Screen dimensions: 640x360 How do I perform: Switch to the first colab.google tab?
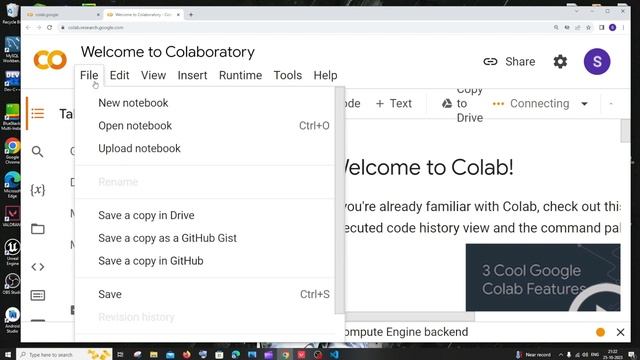click(x=61, y=15)
